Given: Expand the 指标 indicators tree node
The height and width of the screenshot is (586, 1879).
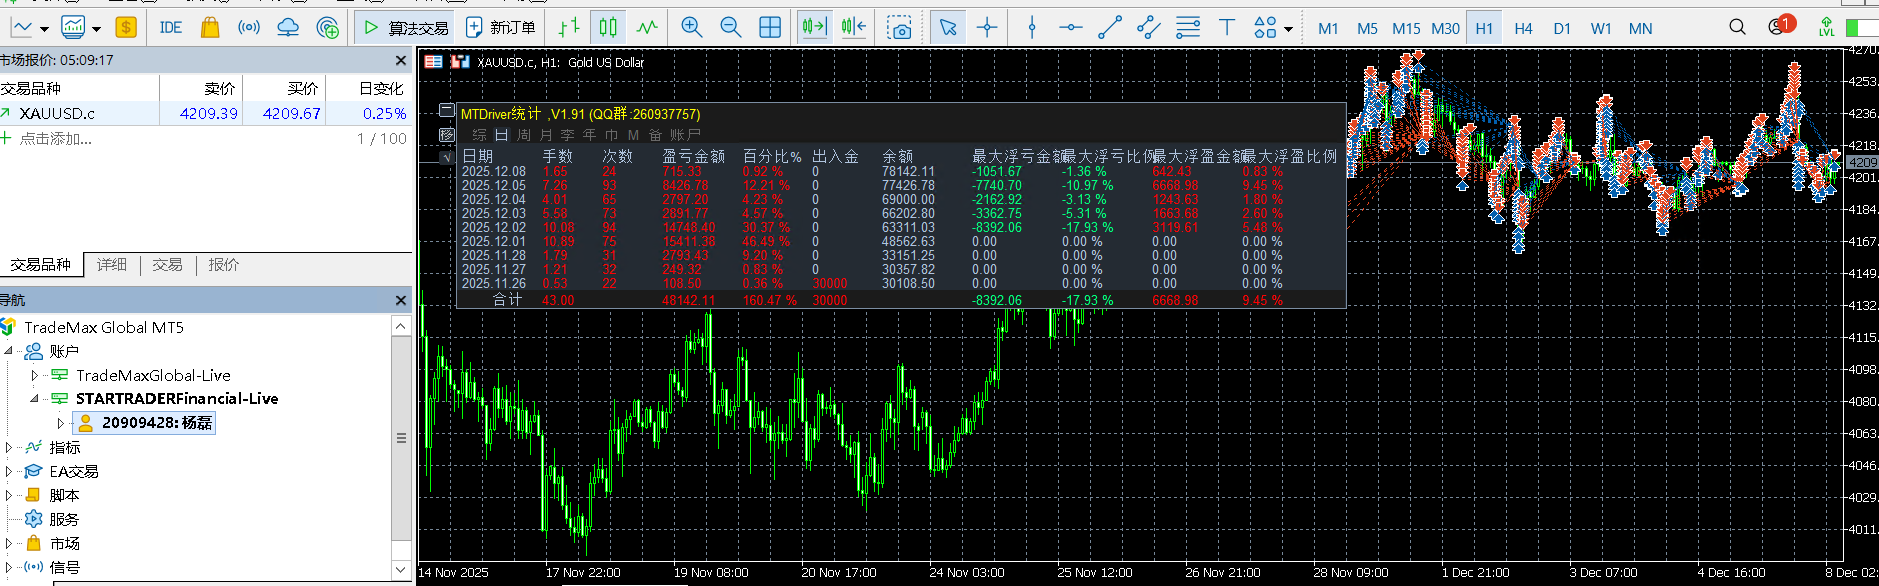Looking at the screenshot, I should [x=9, y=448].
